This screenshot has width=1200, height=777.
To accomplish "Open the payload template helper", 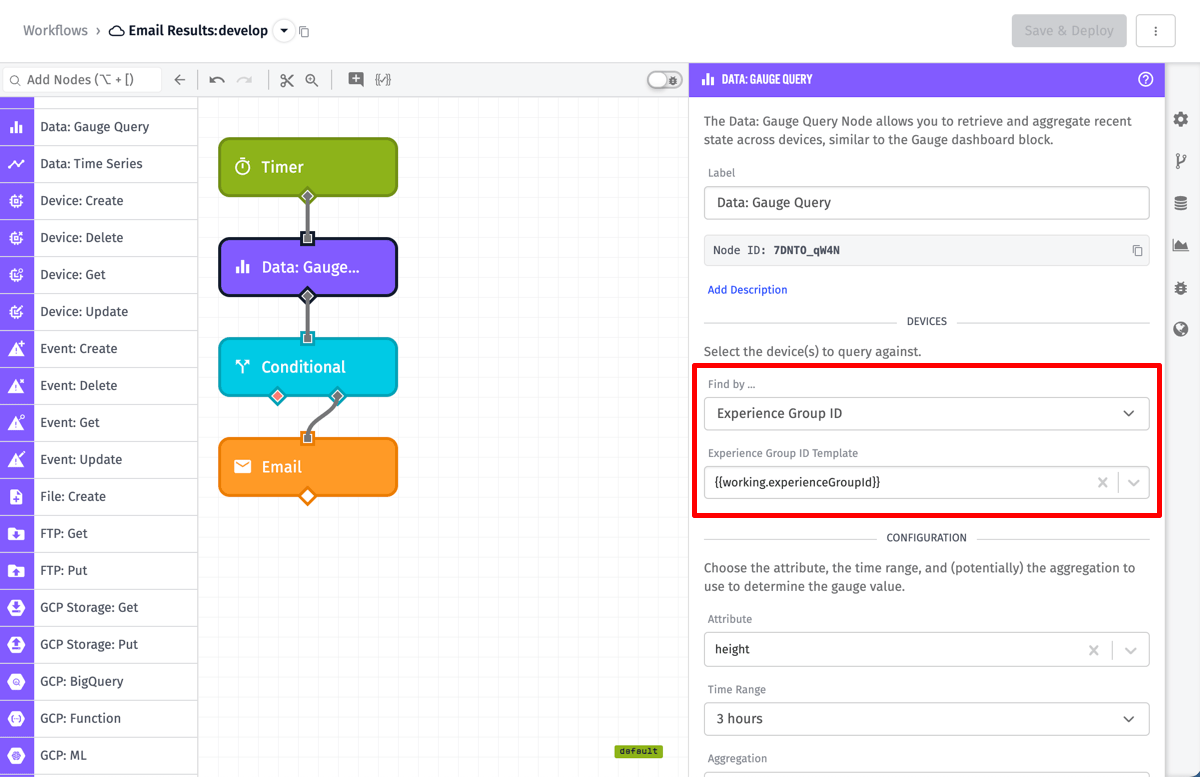I will pos(382,80).
